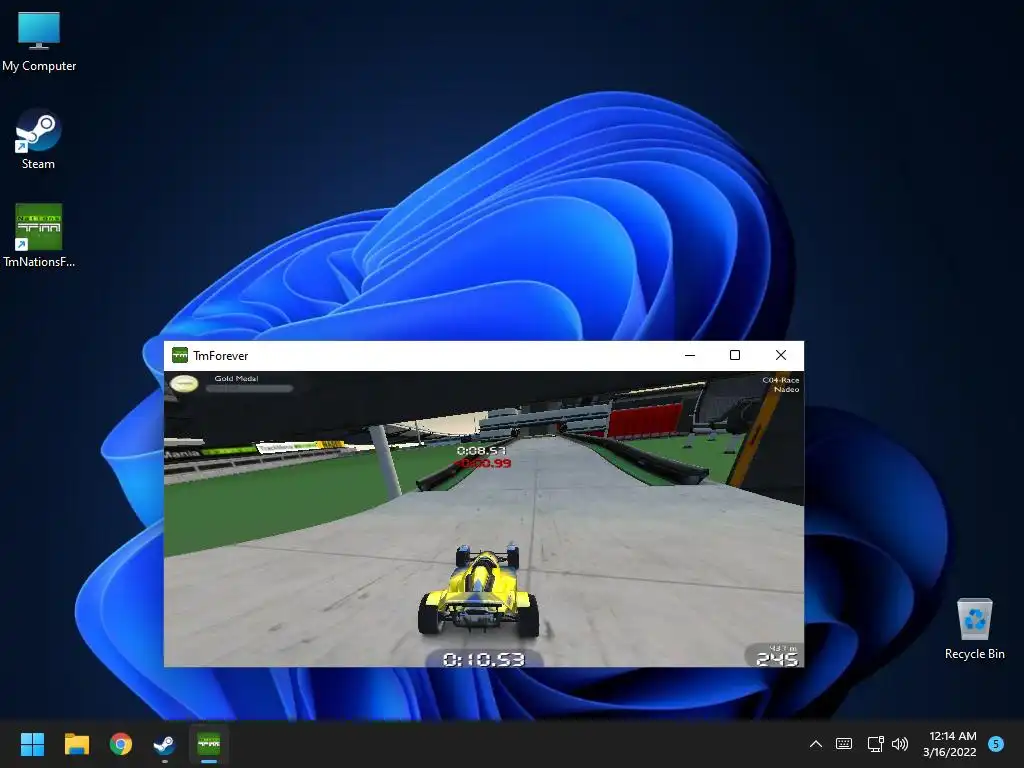Screen dimensions: 1024x768
Task: Open the notification badge showing 5
Action: pos(996,744)
